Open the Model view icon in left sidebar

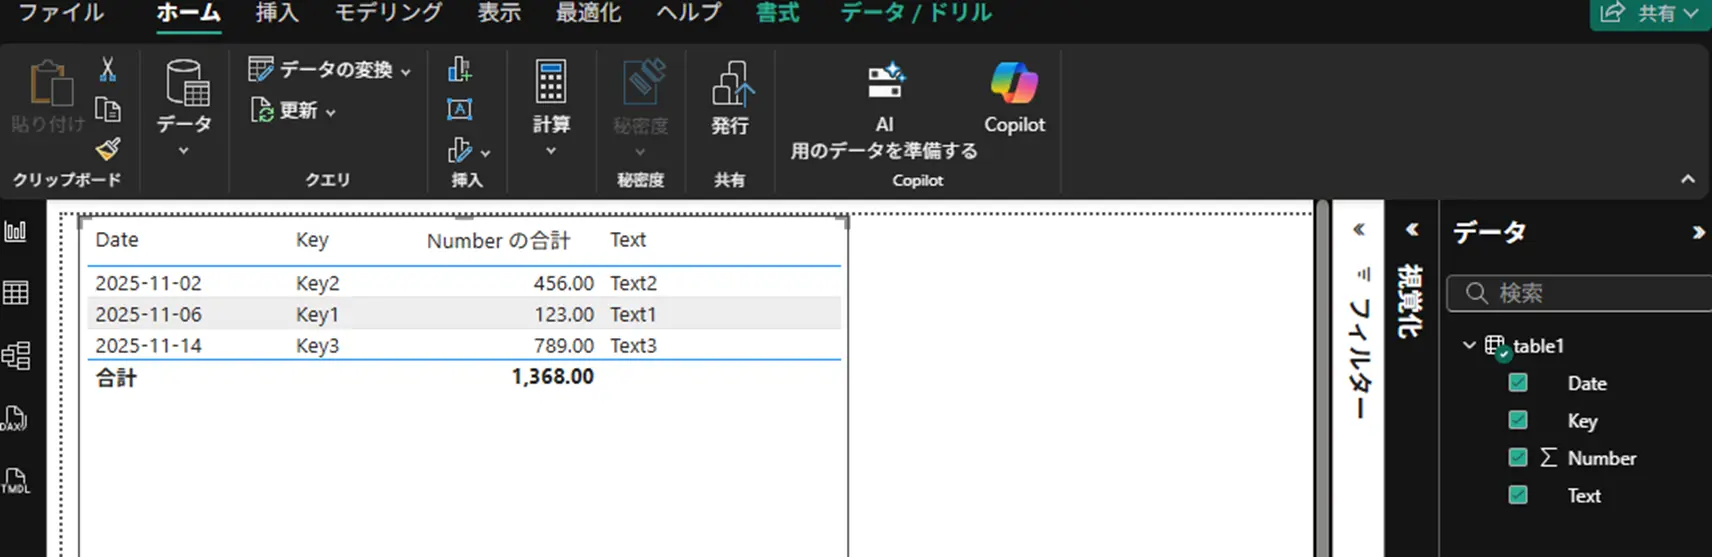click(x=16, y=356)
